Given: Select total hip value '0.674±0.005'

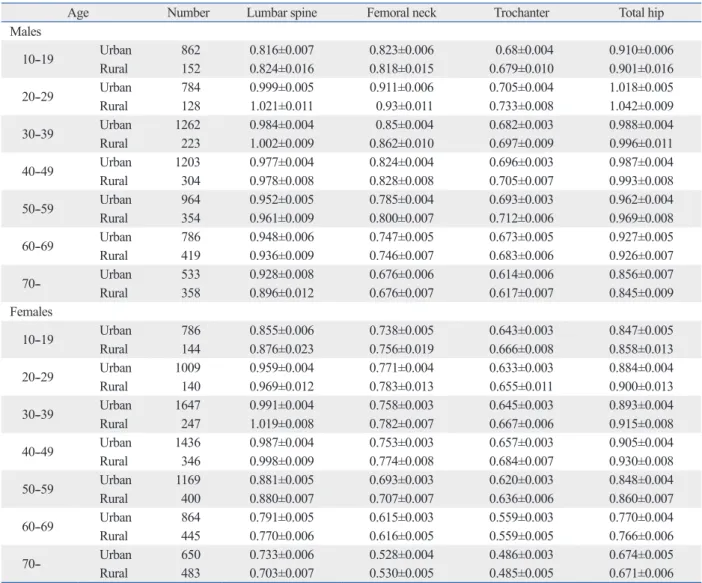Looking at the screenshot, I should [x=641, y=555].
